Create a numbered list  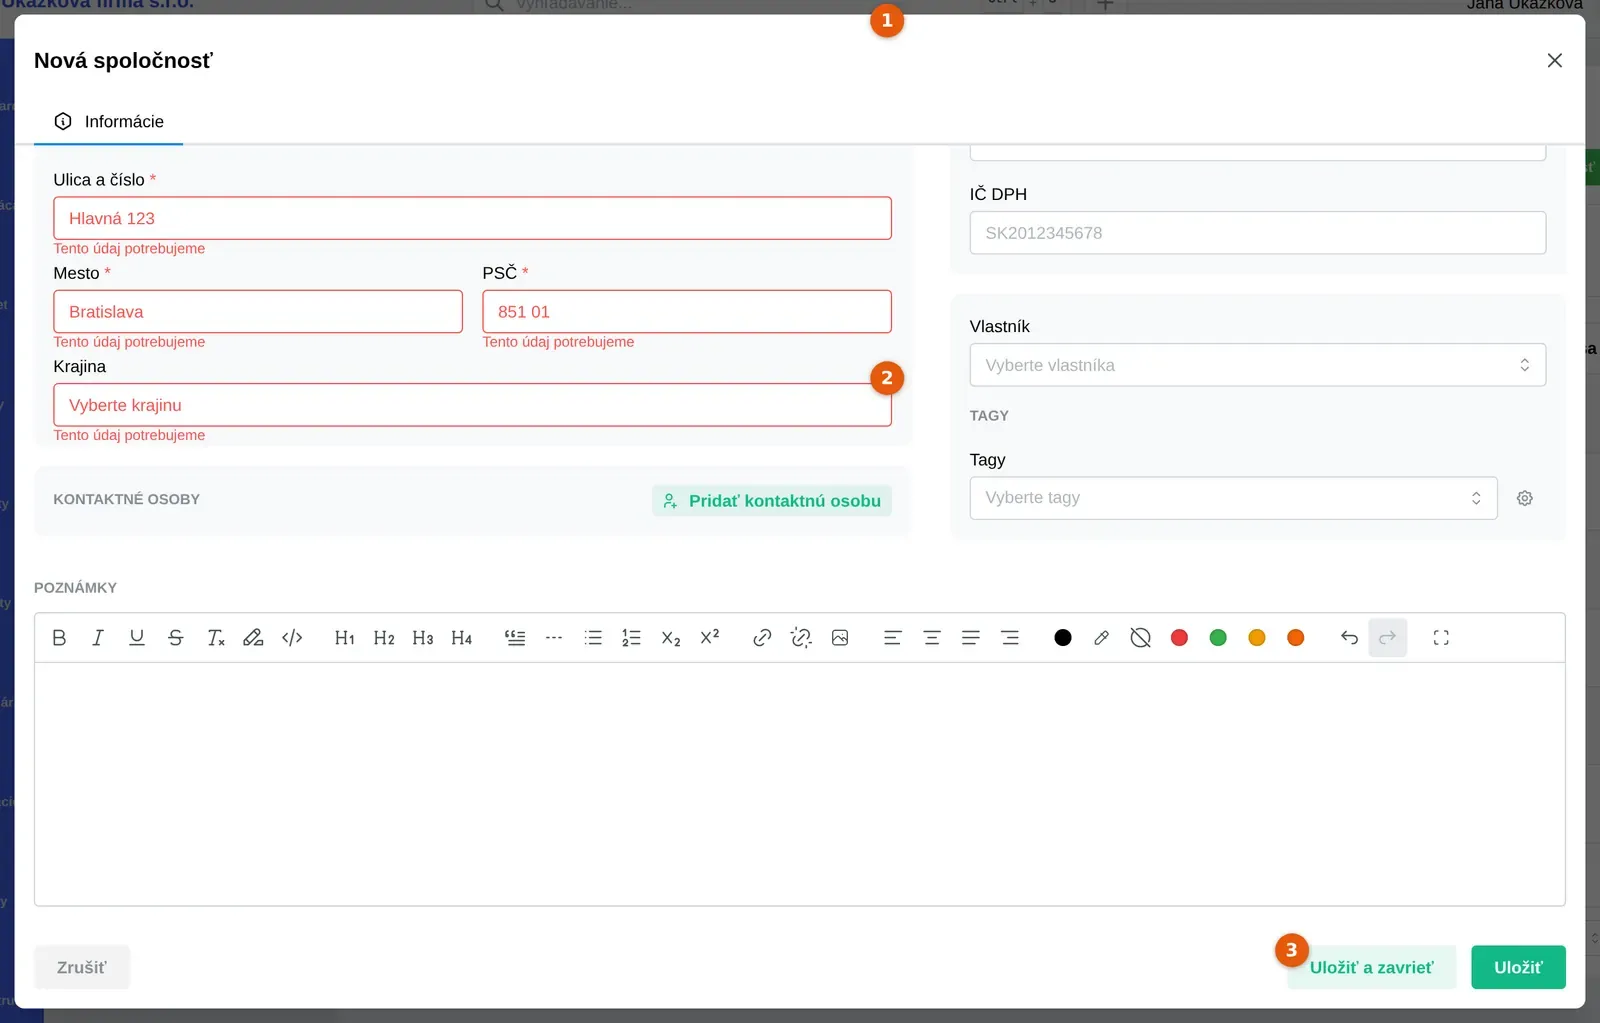click(631, 638)
